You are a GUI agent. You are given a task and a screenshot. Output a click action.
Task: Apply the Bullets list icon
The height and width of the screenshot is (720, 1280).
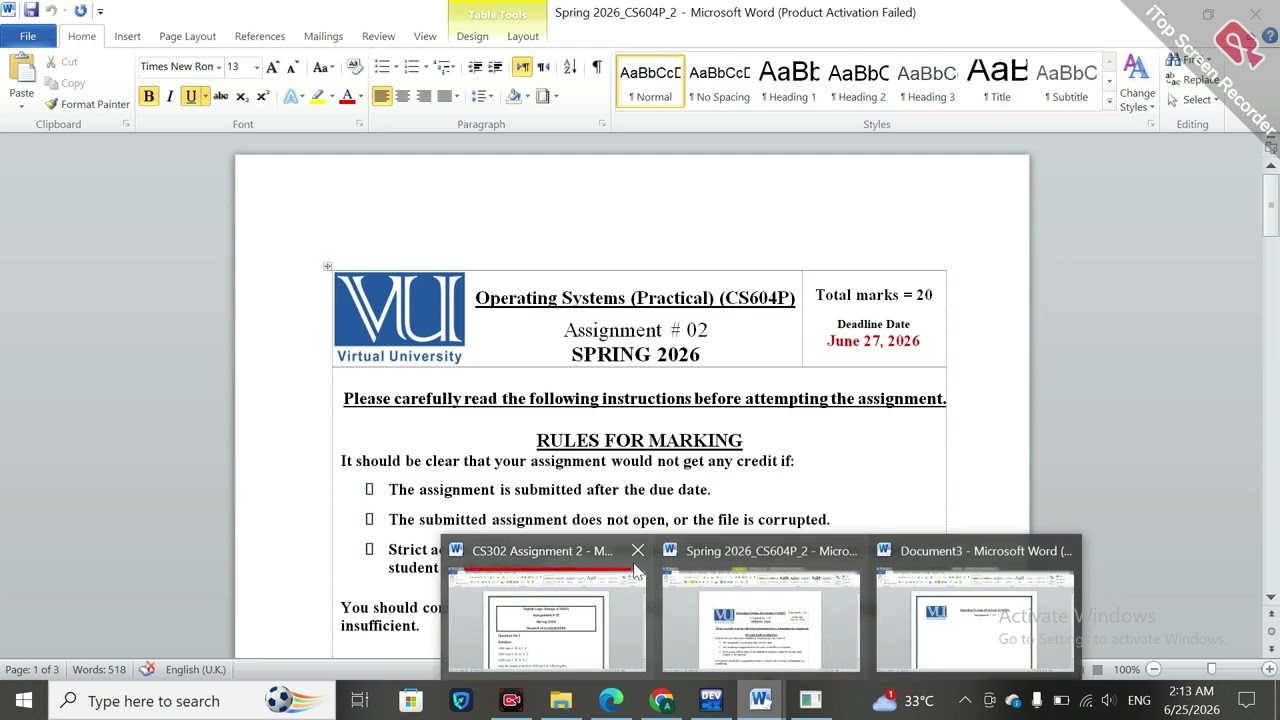tap(382, 67)
